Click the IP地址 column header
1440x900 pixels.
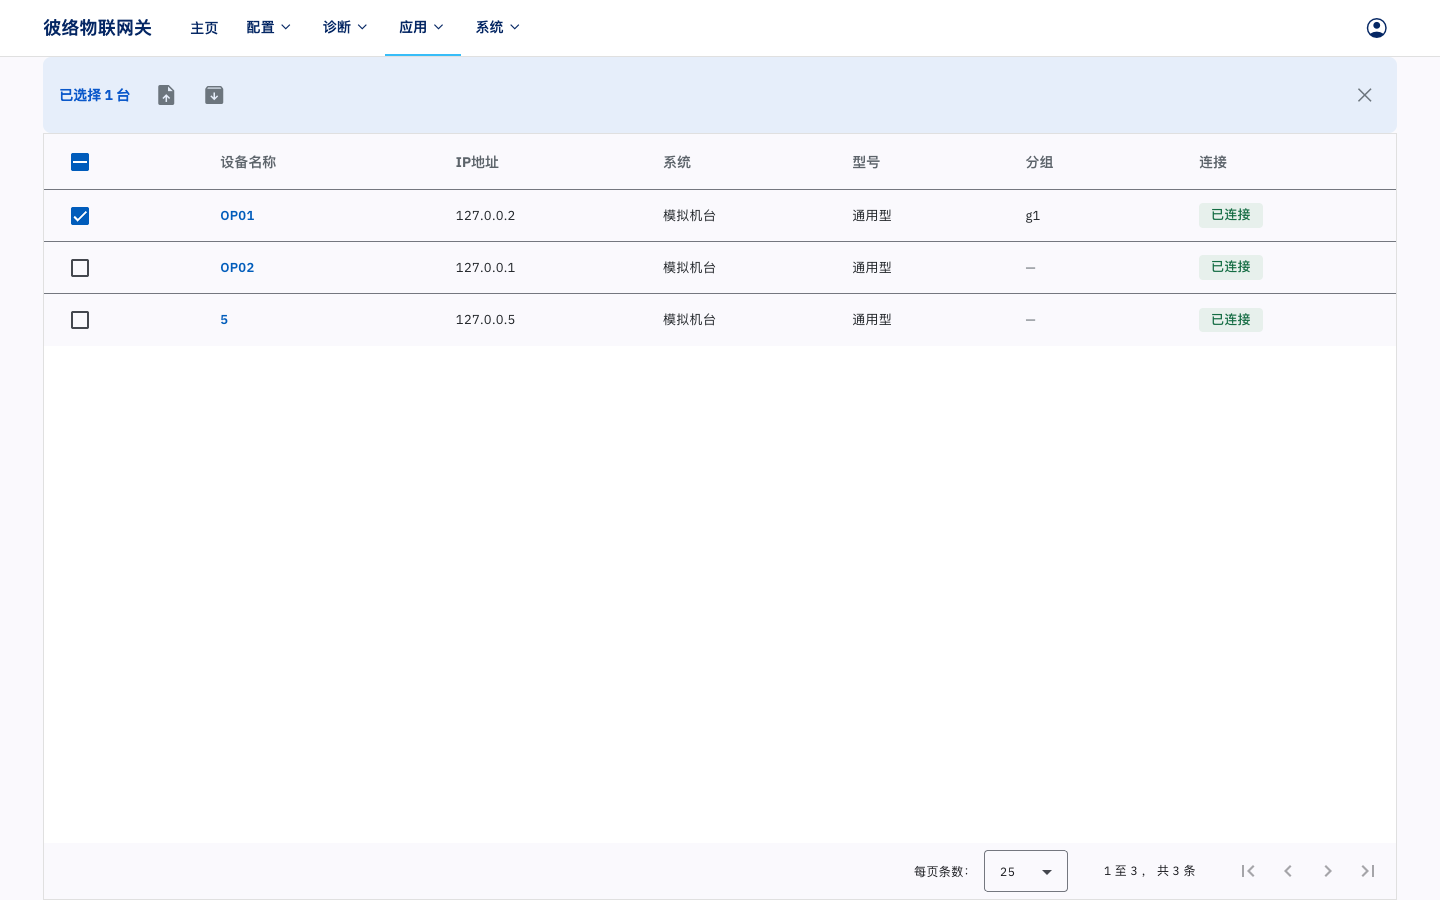[x=477, y=162]
